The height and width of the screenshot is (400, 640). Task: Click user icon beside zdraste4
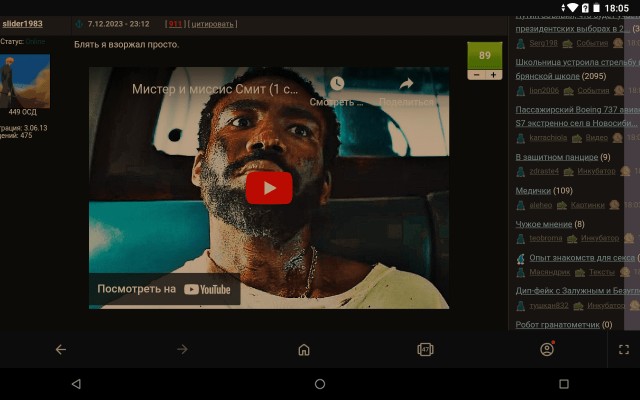(x=520, y=171)
